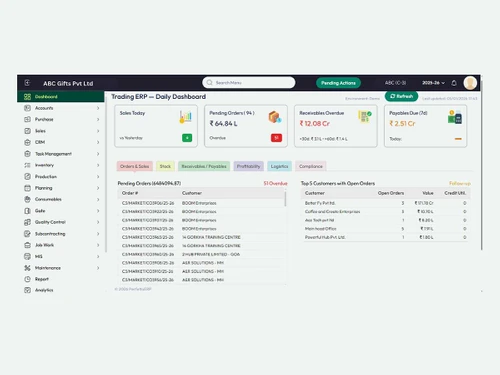Screen dimensions: 500x375
Task: Expand the Purchase menu chevron
Action: pos(98,119)
